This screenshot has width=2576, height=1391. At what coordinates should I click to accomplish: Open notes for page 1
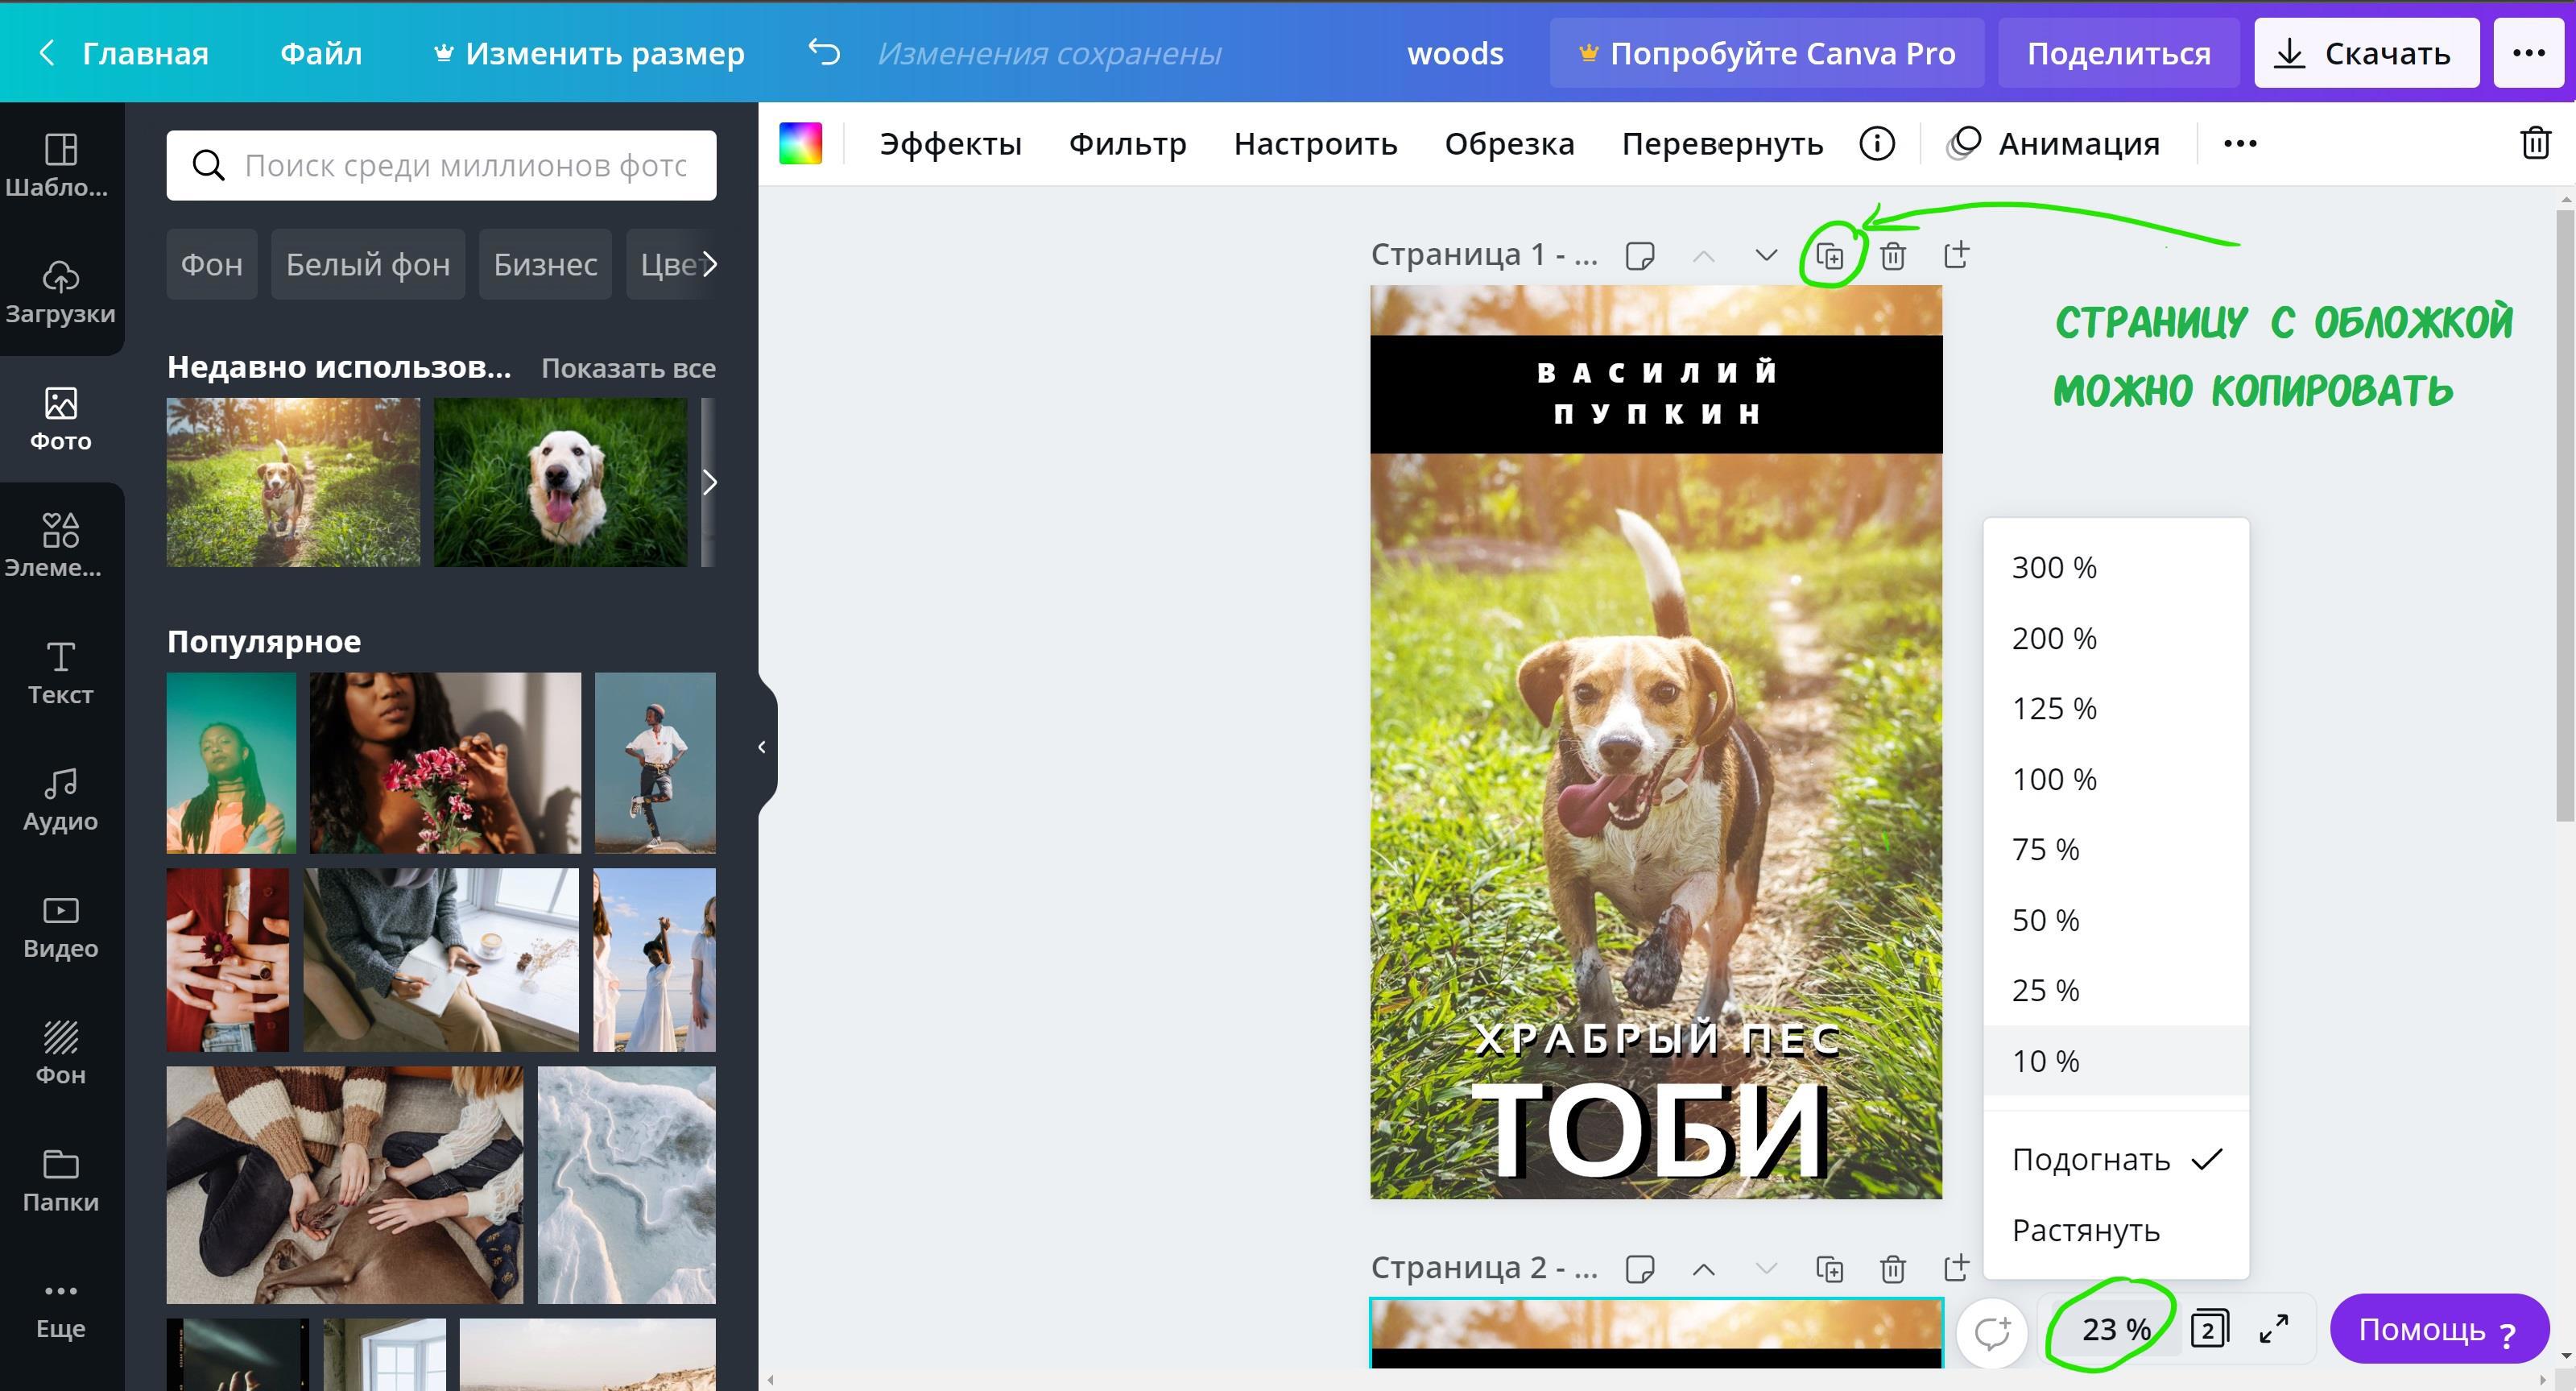1640,256
